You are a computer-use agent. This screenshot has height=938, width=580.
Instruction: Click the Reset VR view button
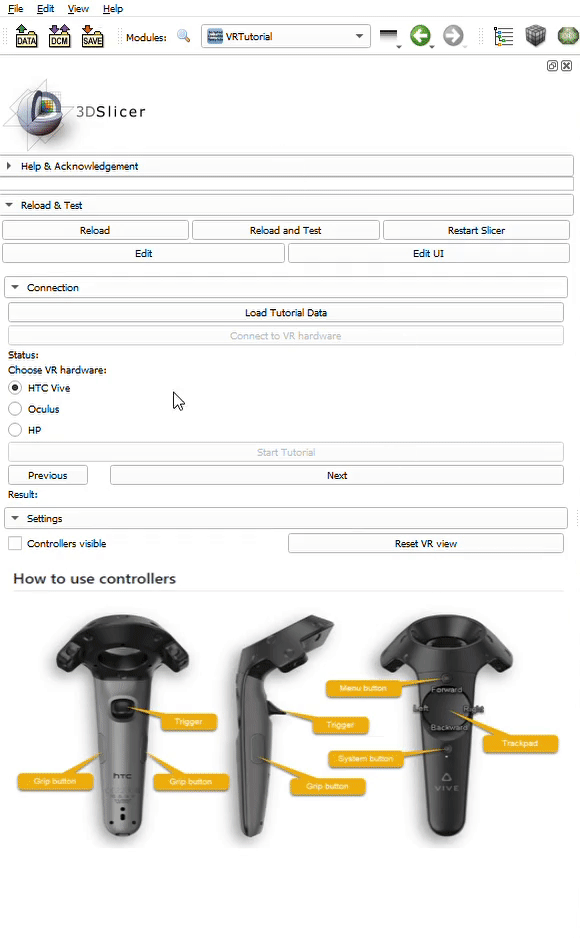426,543
